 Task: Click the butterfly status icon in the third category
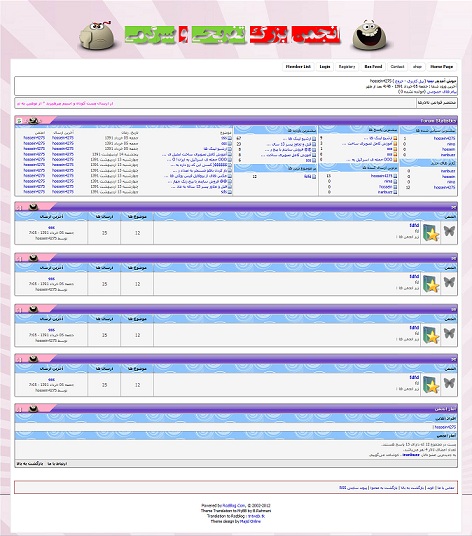pos(449,333)
